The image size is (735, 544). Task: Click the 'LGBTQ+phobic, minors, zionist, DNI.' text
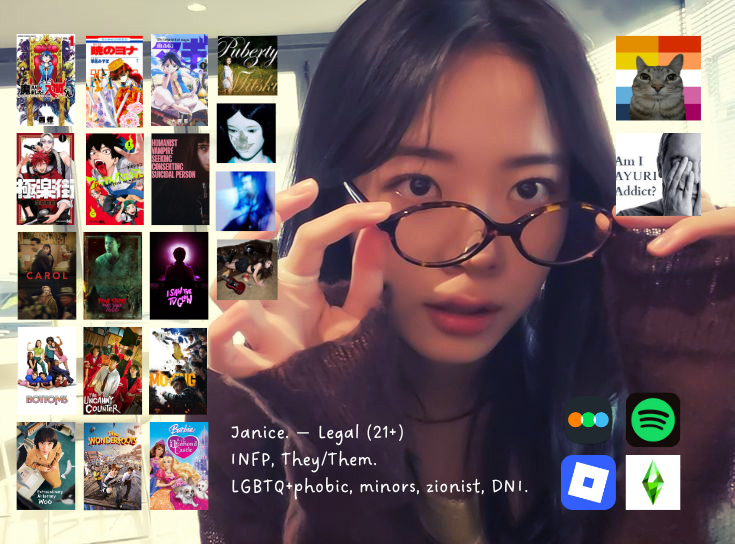point(380,486)
